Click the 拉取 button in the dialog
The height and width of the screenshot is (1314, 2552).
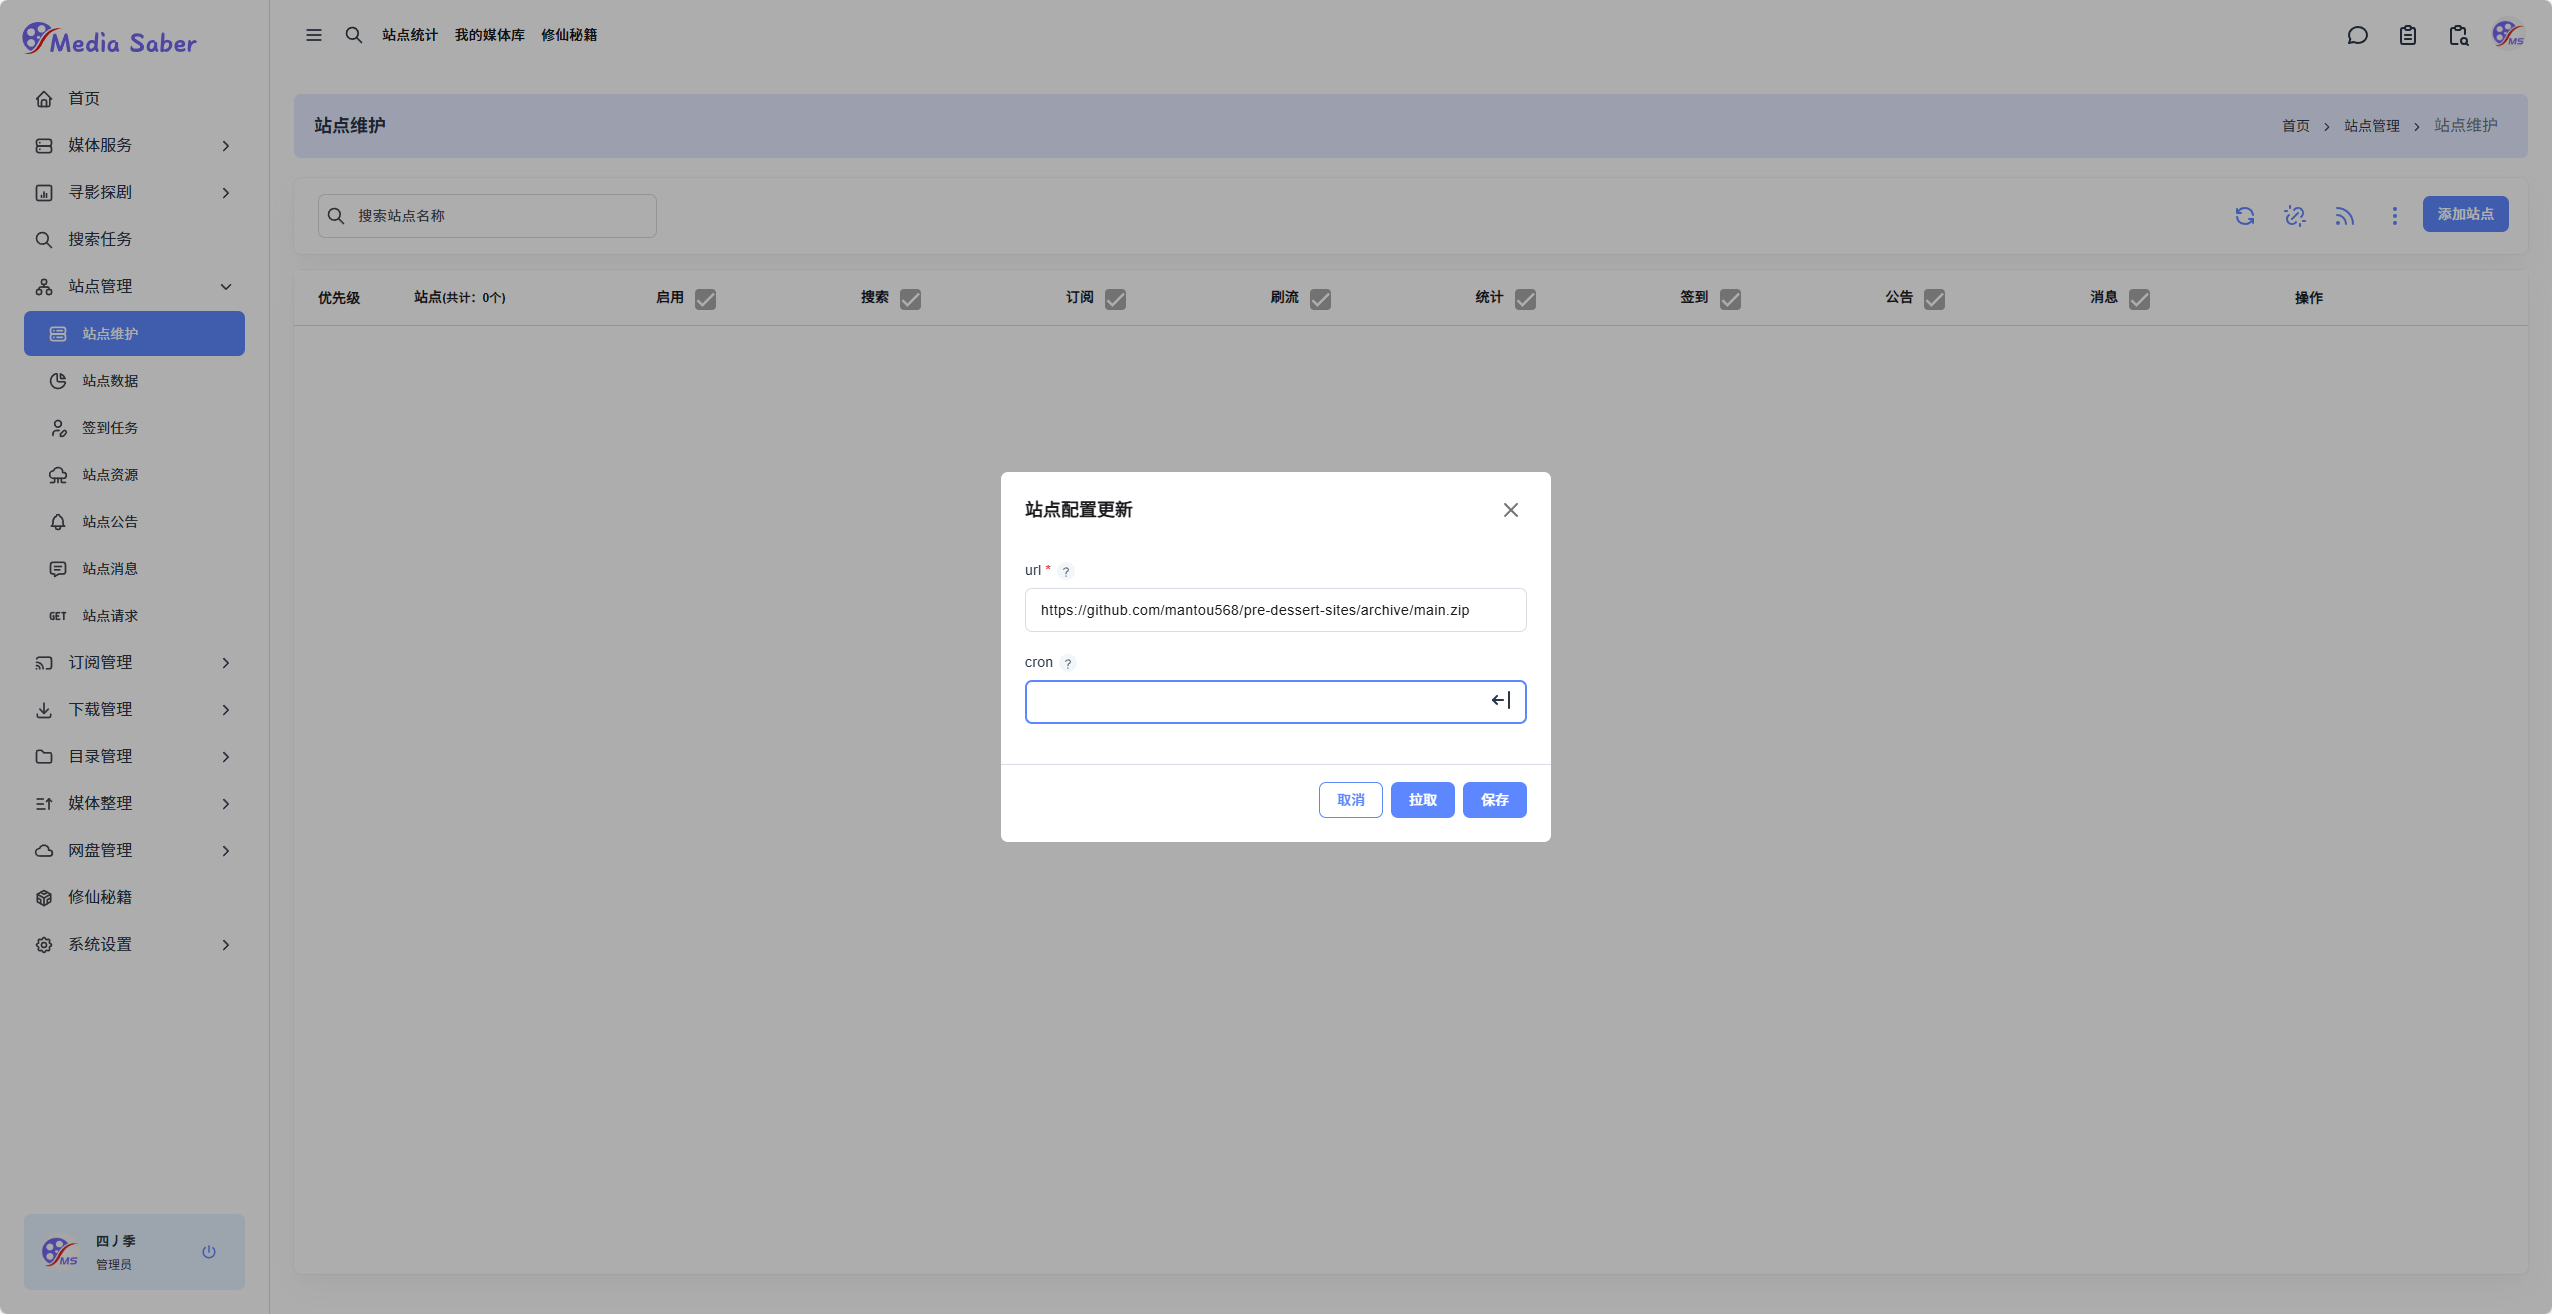pos(1422,800)
